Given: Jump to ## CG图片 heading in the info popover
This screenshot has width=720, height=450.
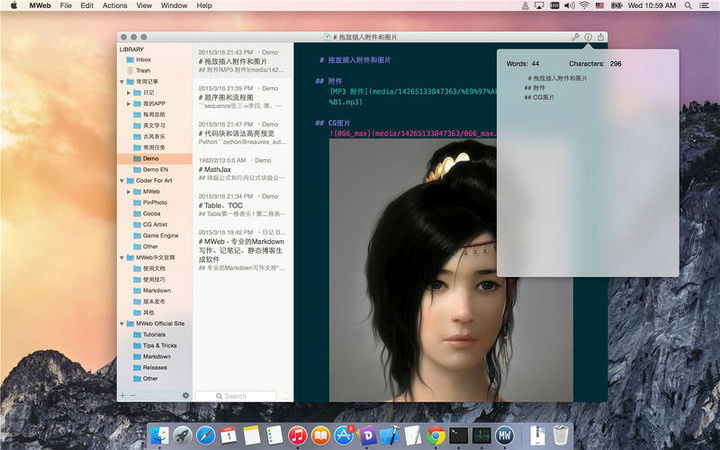Looking at the screenshot, I should pyautogui.click(x=539, y=97).
